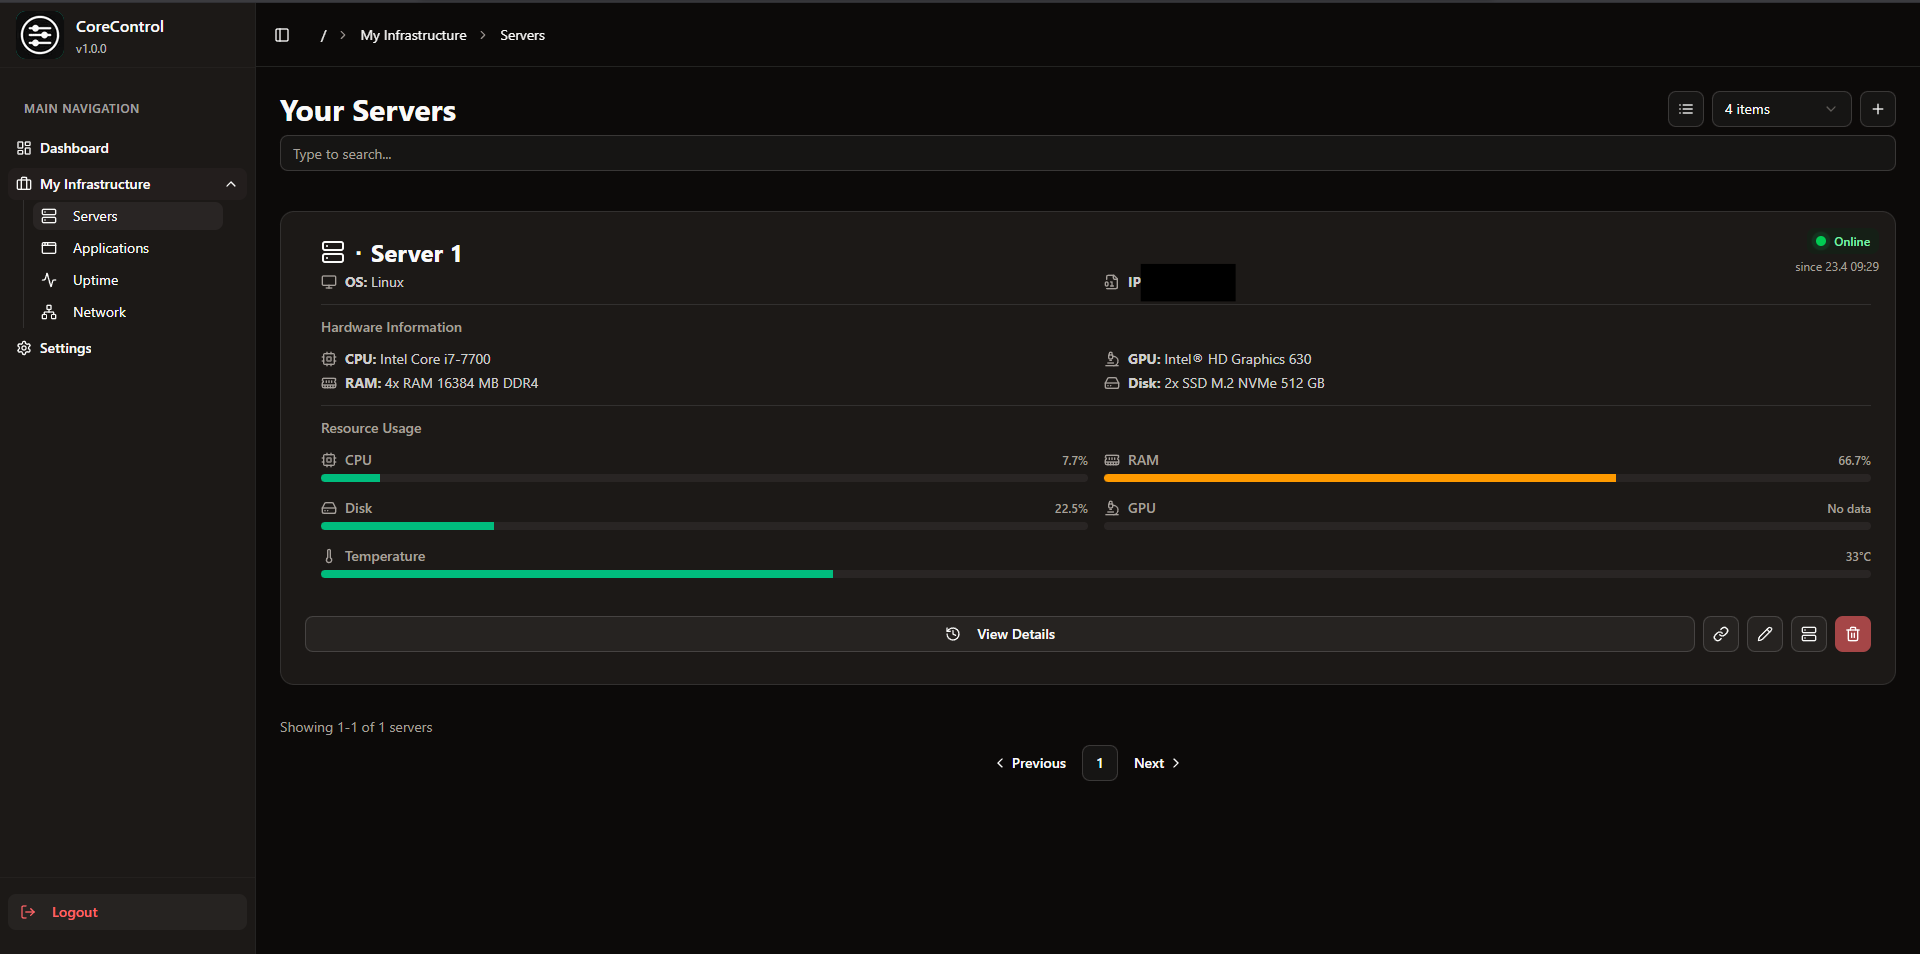
Task: Select Servers in the breadcrumb trail
Action: pyautogui.click(x=521, y=35)
